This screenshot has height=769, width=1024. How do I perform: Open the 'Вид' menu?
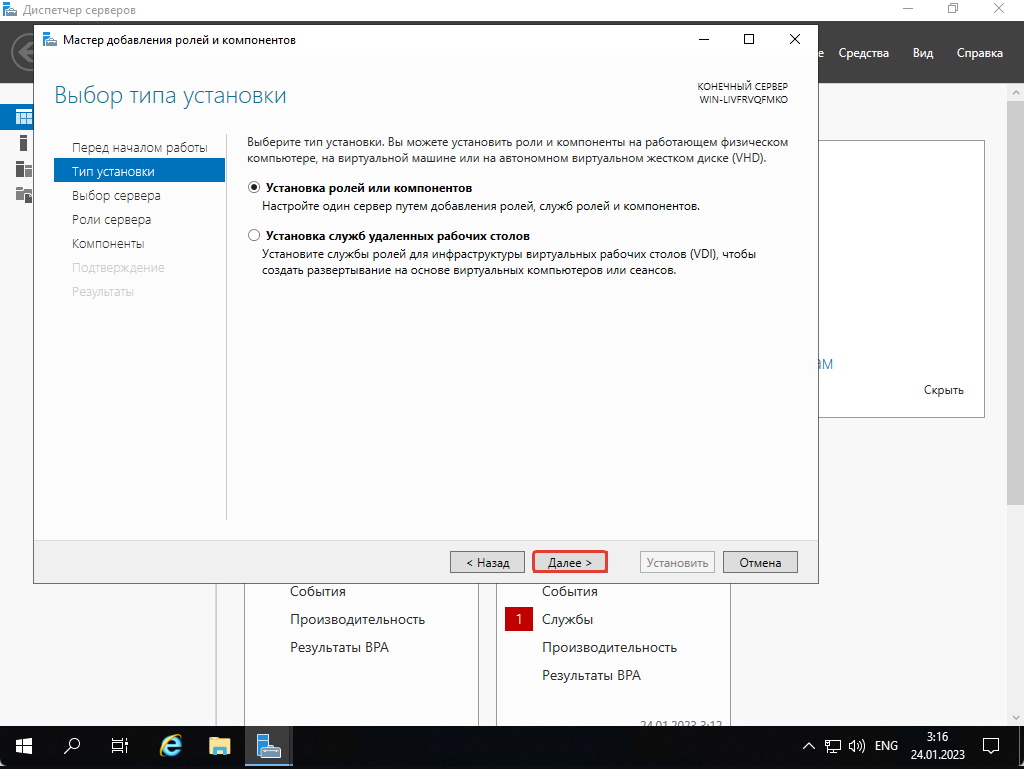pyautogui.click(x=922, y=53)
